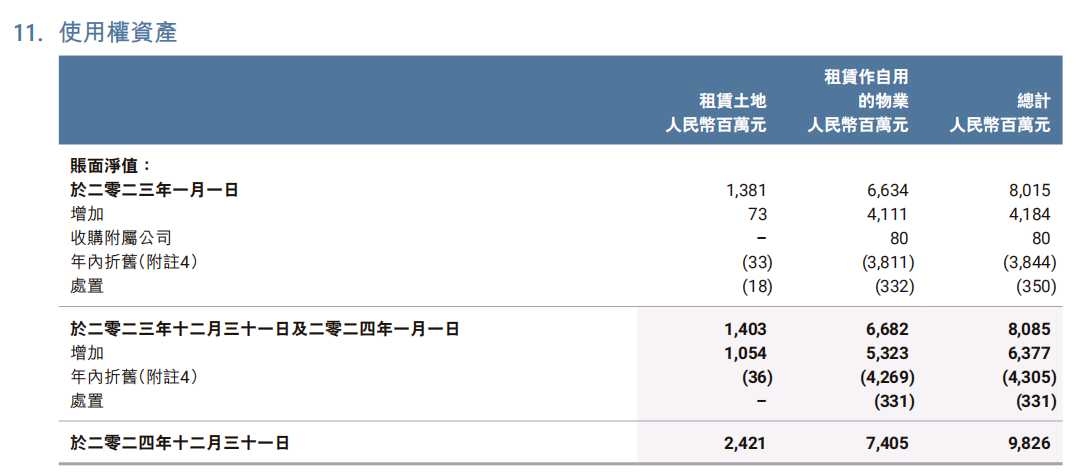Click the 收購附屬公司 row label
The width and height of the screenshot is (1078, 474).
[121, 238]
